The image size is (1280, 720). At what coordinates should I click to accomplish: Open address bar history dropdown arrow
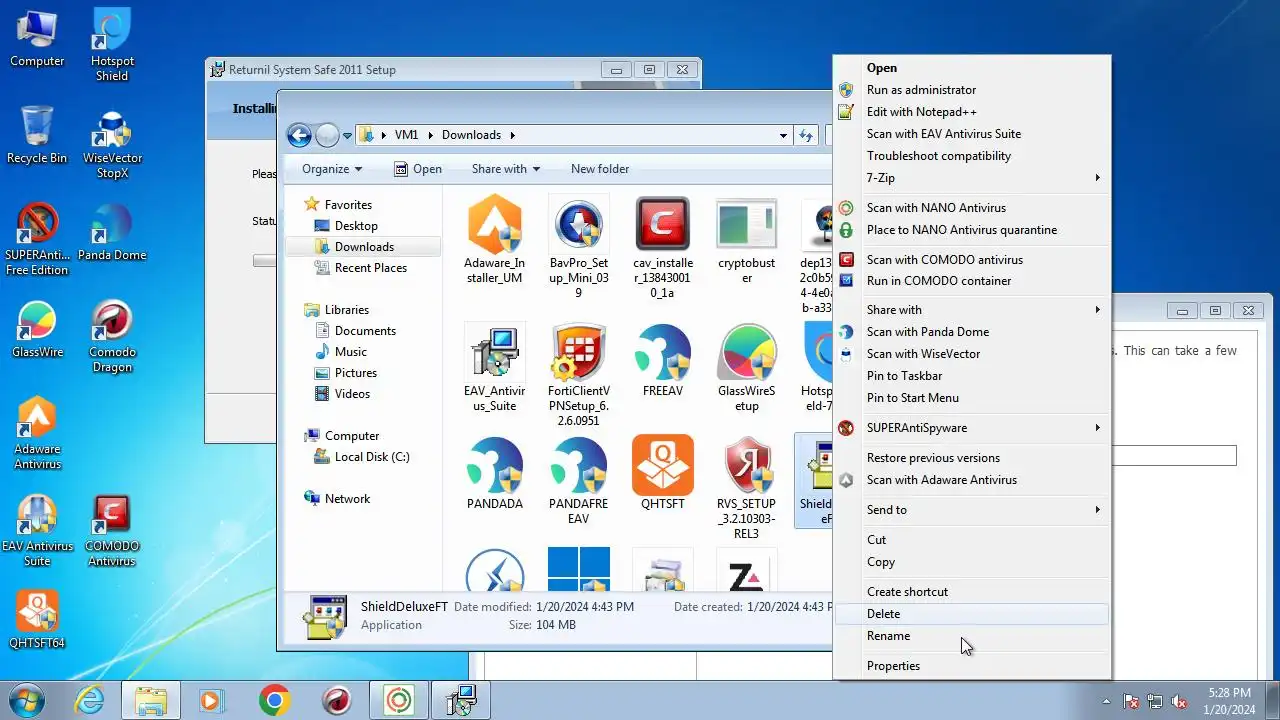[783, 135]
